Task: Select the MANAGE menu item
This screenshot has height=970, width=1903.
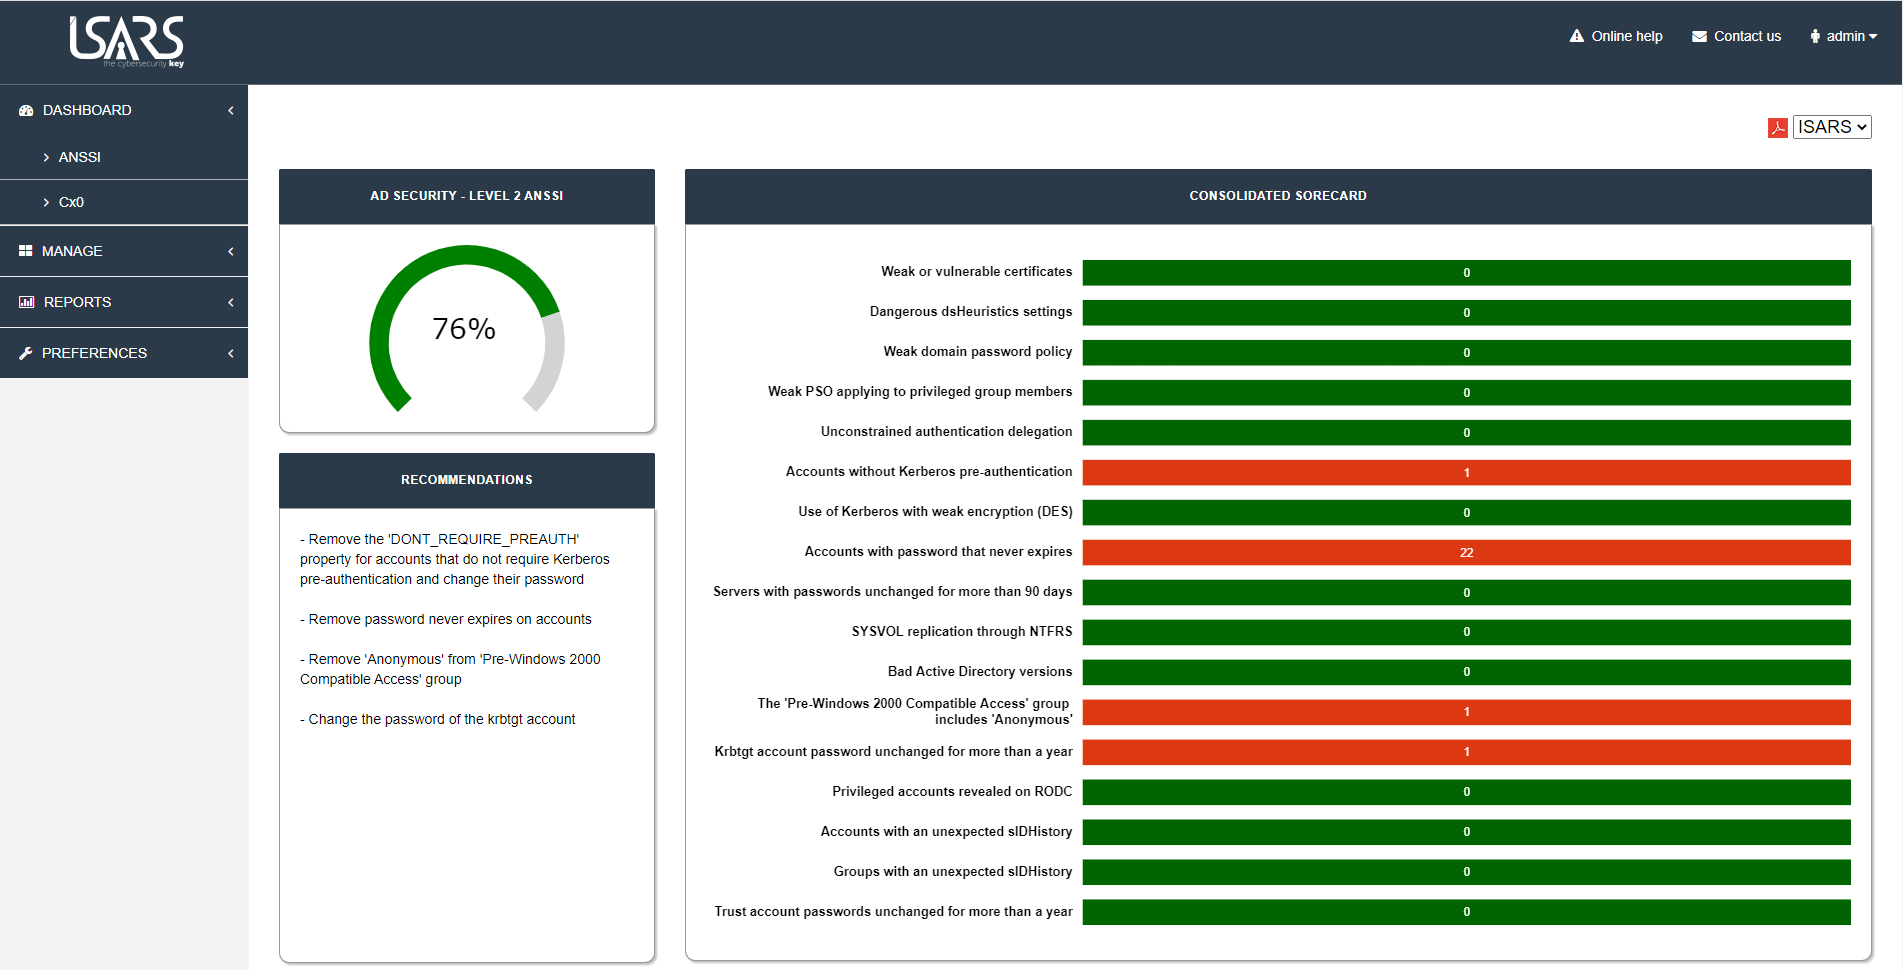Action: 124,251
